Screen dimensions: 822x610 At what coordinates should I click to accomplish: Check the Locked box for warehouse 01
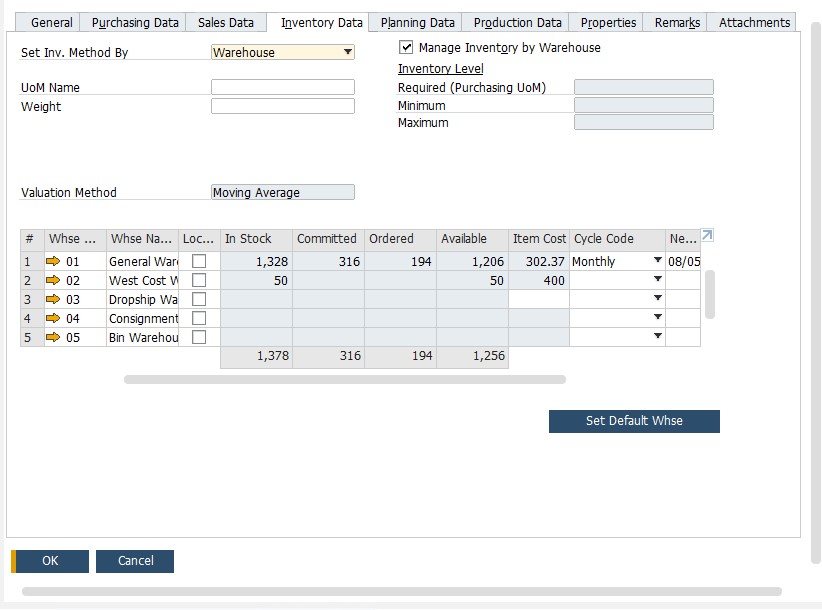pyautogui.click(x=198, y=259)
